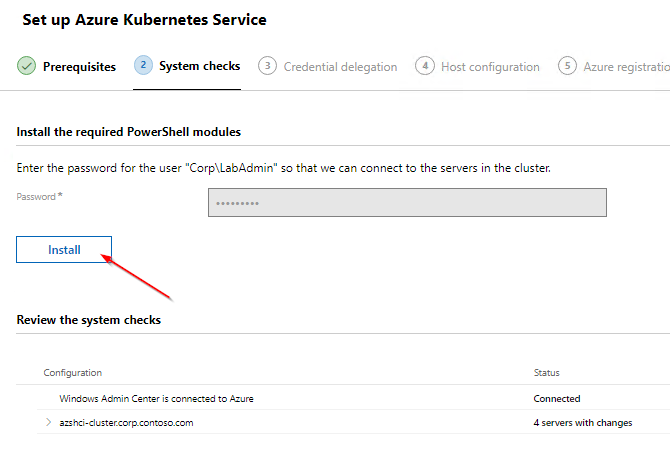Go to the Credential delegation step
The image size is (670, 464).
point(328,67)
